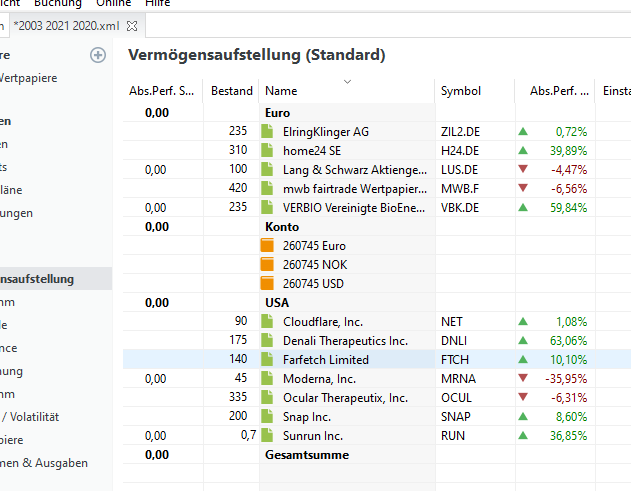Select the 260745 NOK account name
The height and width of the screenshot is (491, 631).
pyautogui.click(x=315, y=265)
